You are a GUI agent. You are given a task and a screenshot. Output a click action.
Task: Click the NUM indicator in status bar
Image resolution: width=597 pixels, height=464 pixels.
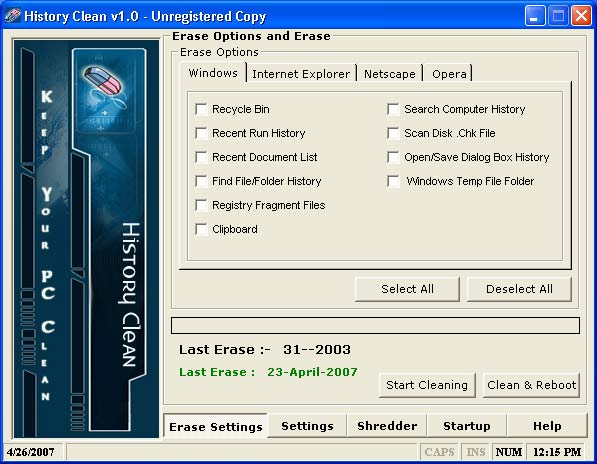pyautogui.click(x=509, y=452)
